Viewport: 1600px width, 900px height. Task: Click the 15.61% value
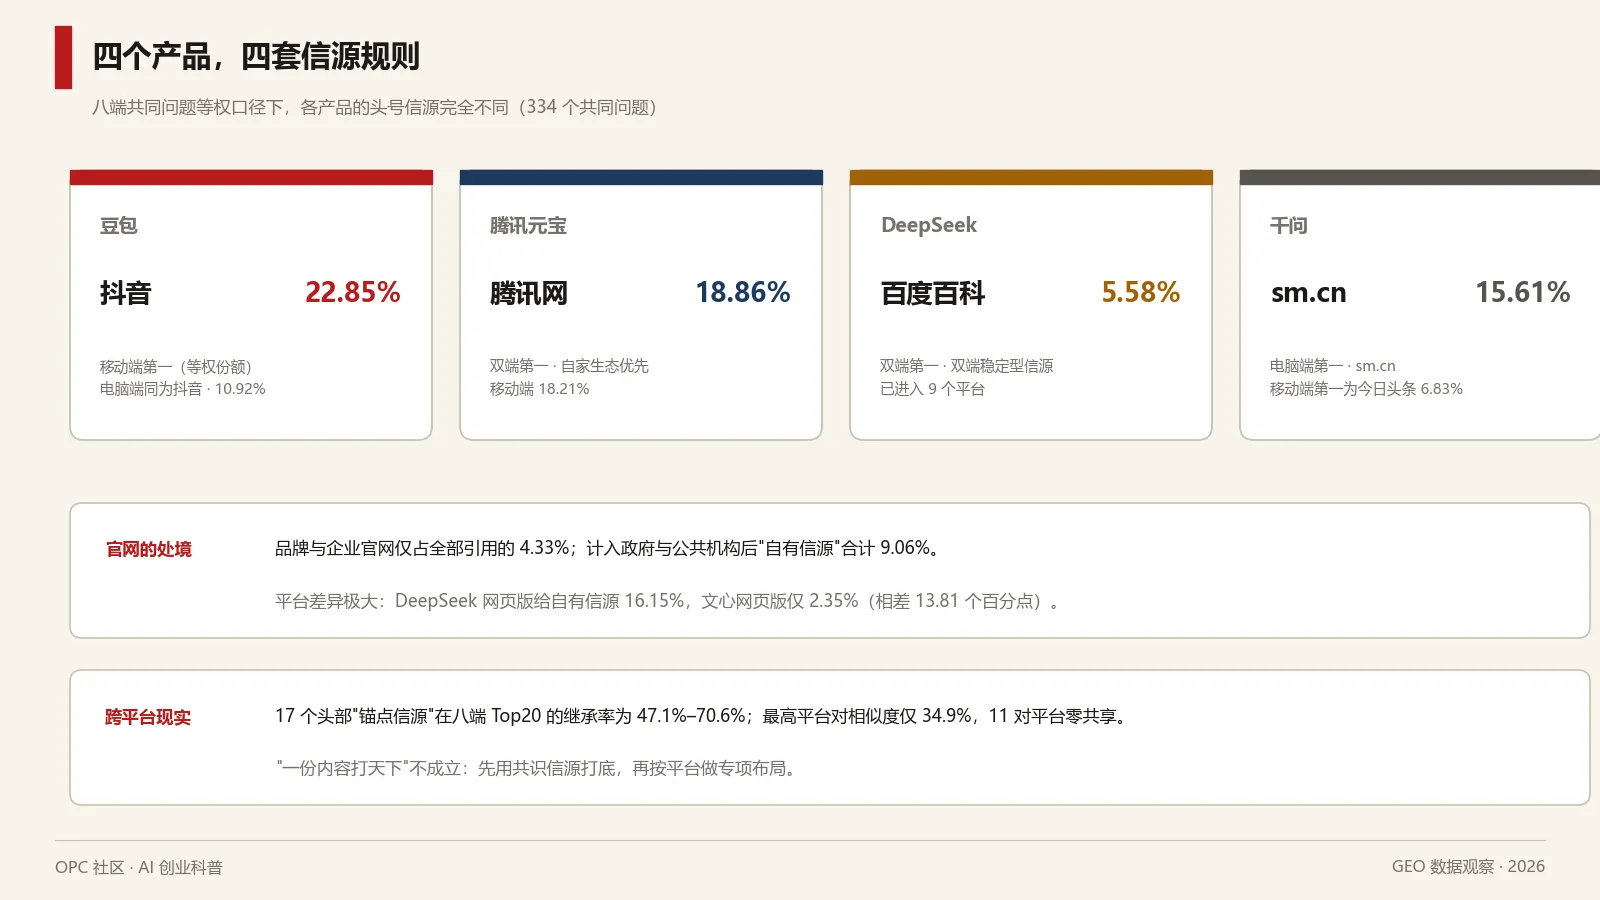(x=1523, y=292)
